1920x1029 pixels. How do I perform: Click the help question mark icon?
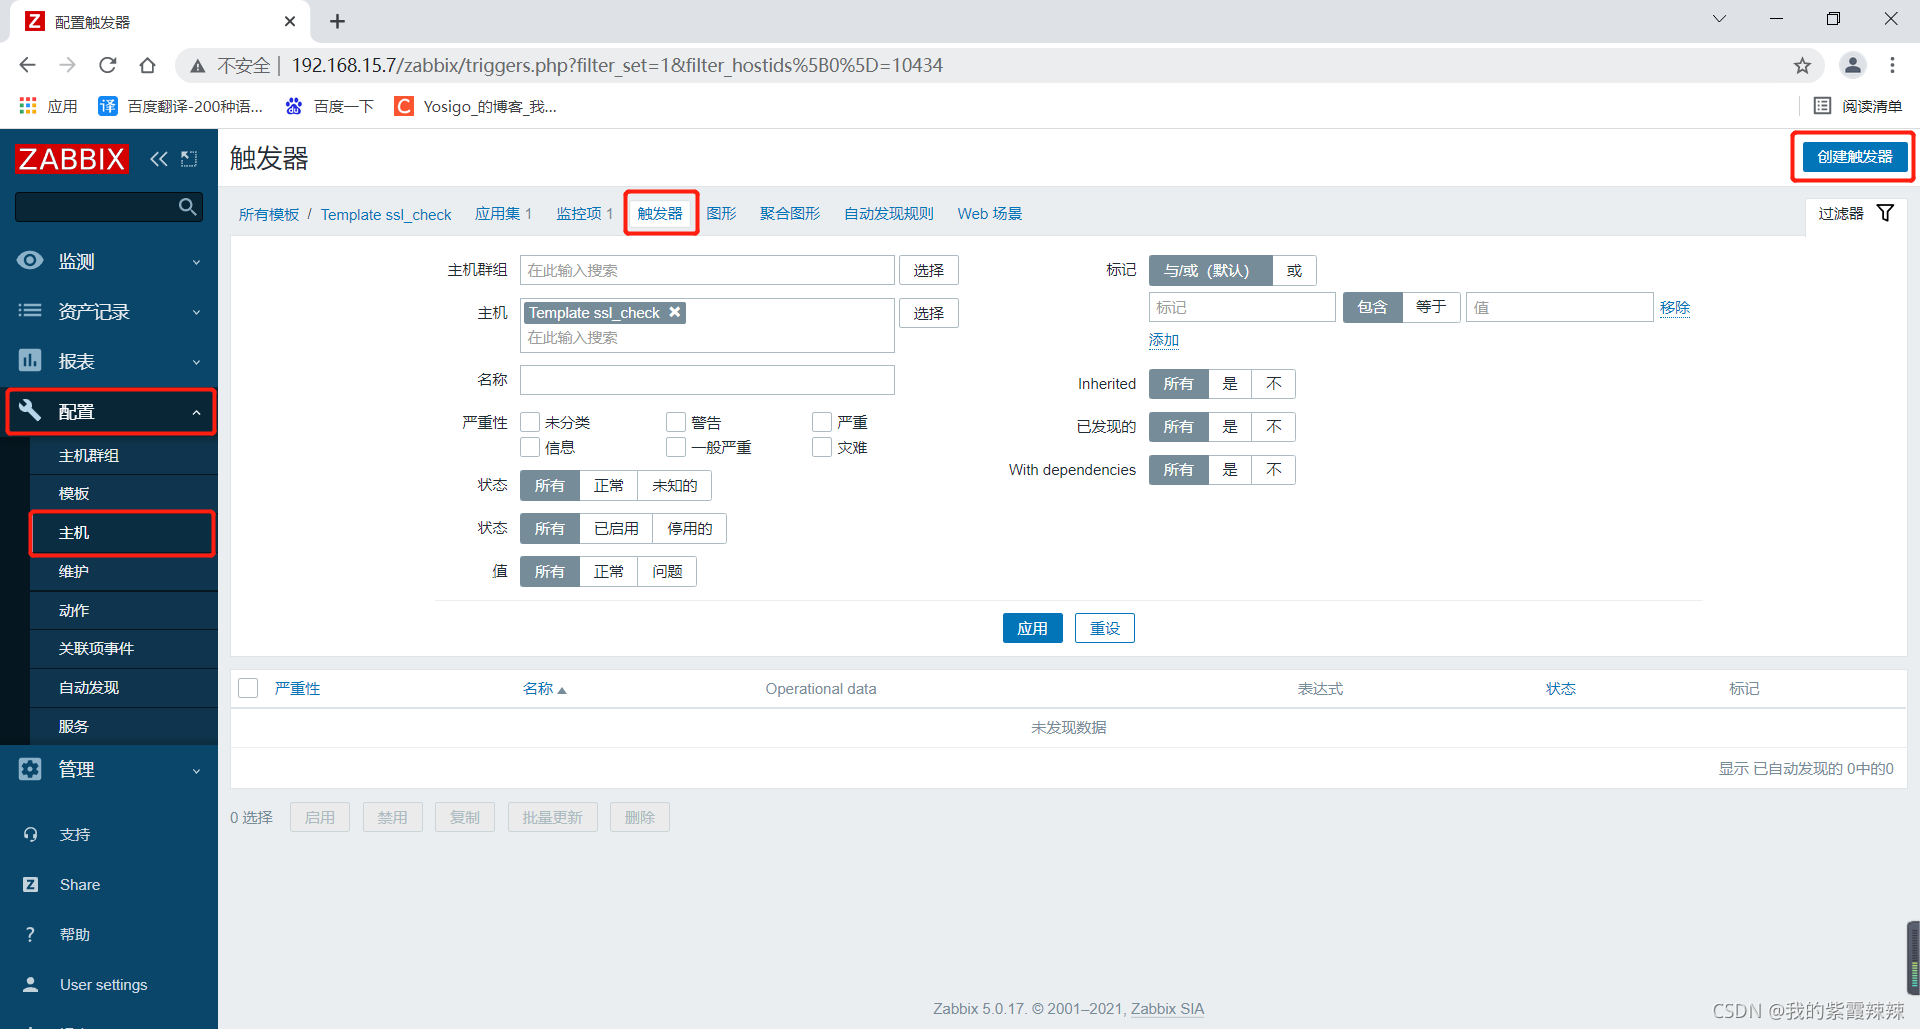point(30,934)
